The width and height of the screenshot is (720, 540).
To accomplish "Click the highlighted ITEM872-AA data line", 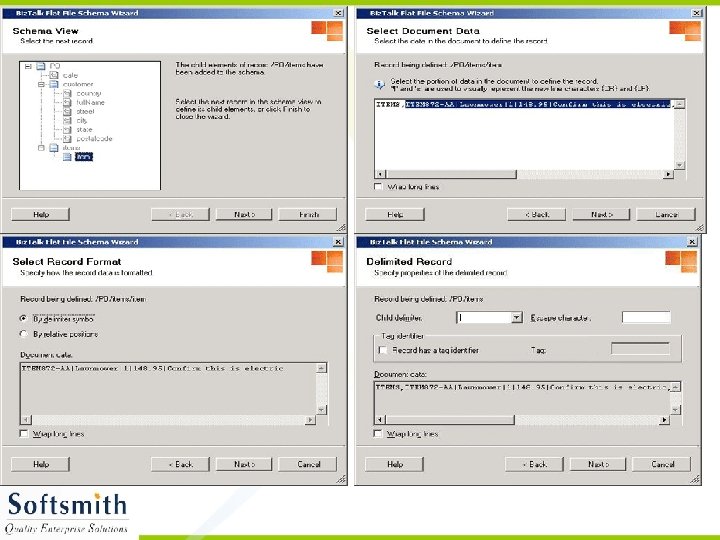I will coord(538,104).
